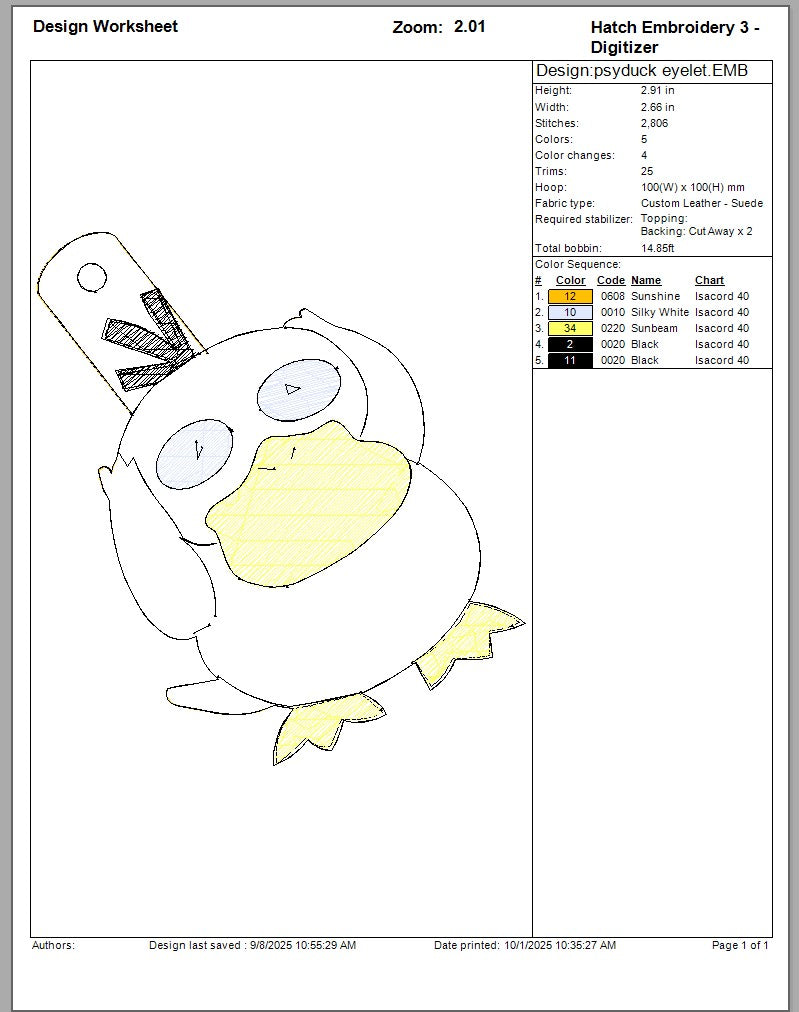Click the Zoom 2.01 value
This screenshot has width=799, height=1012.
point(470,27)
